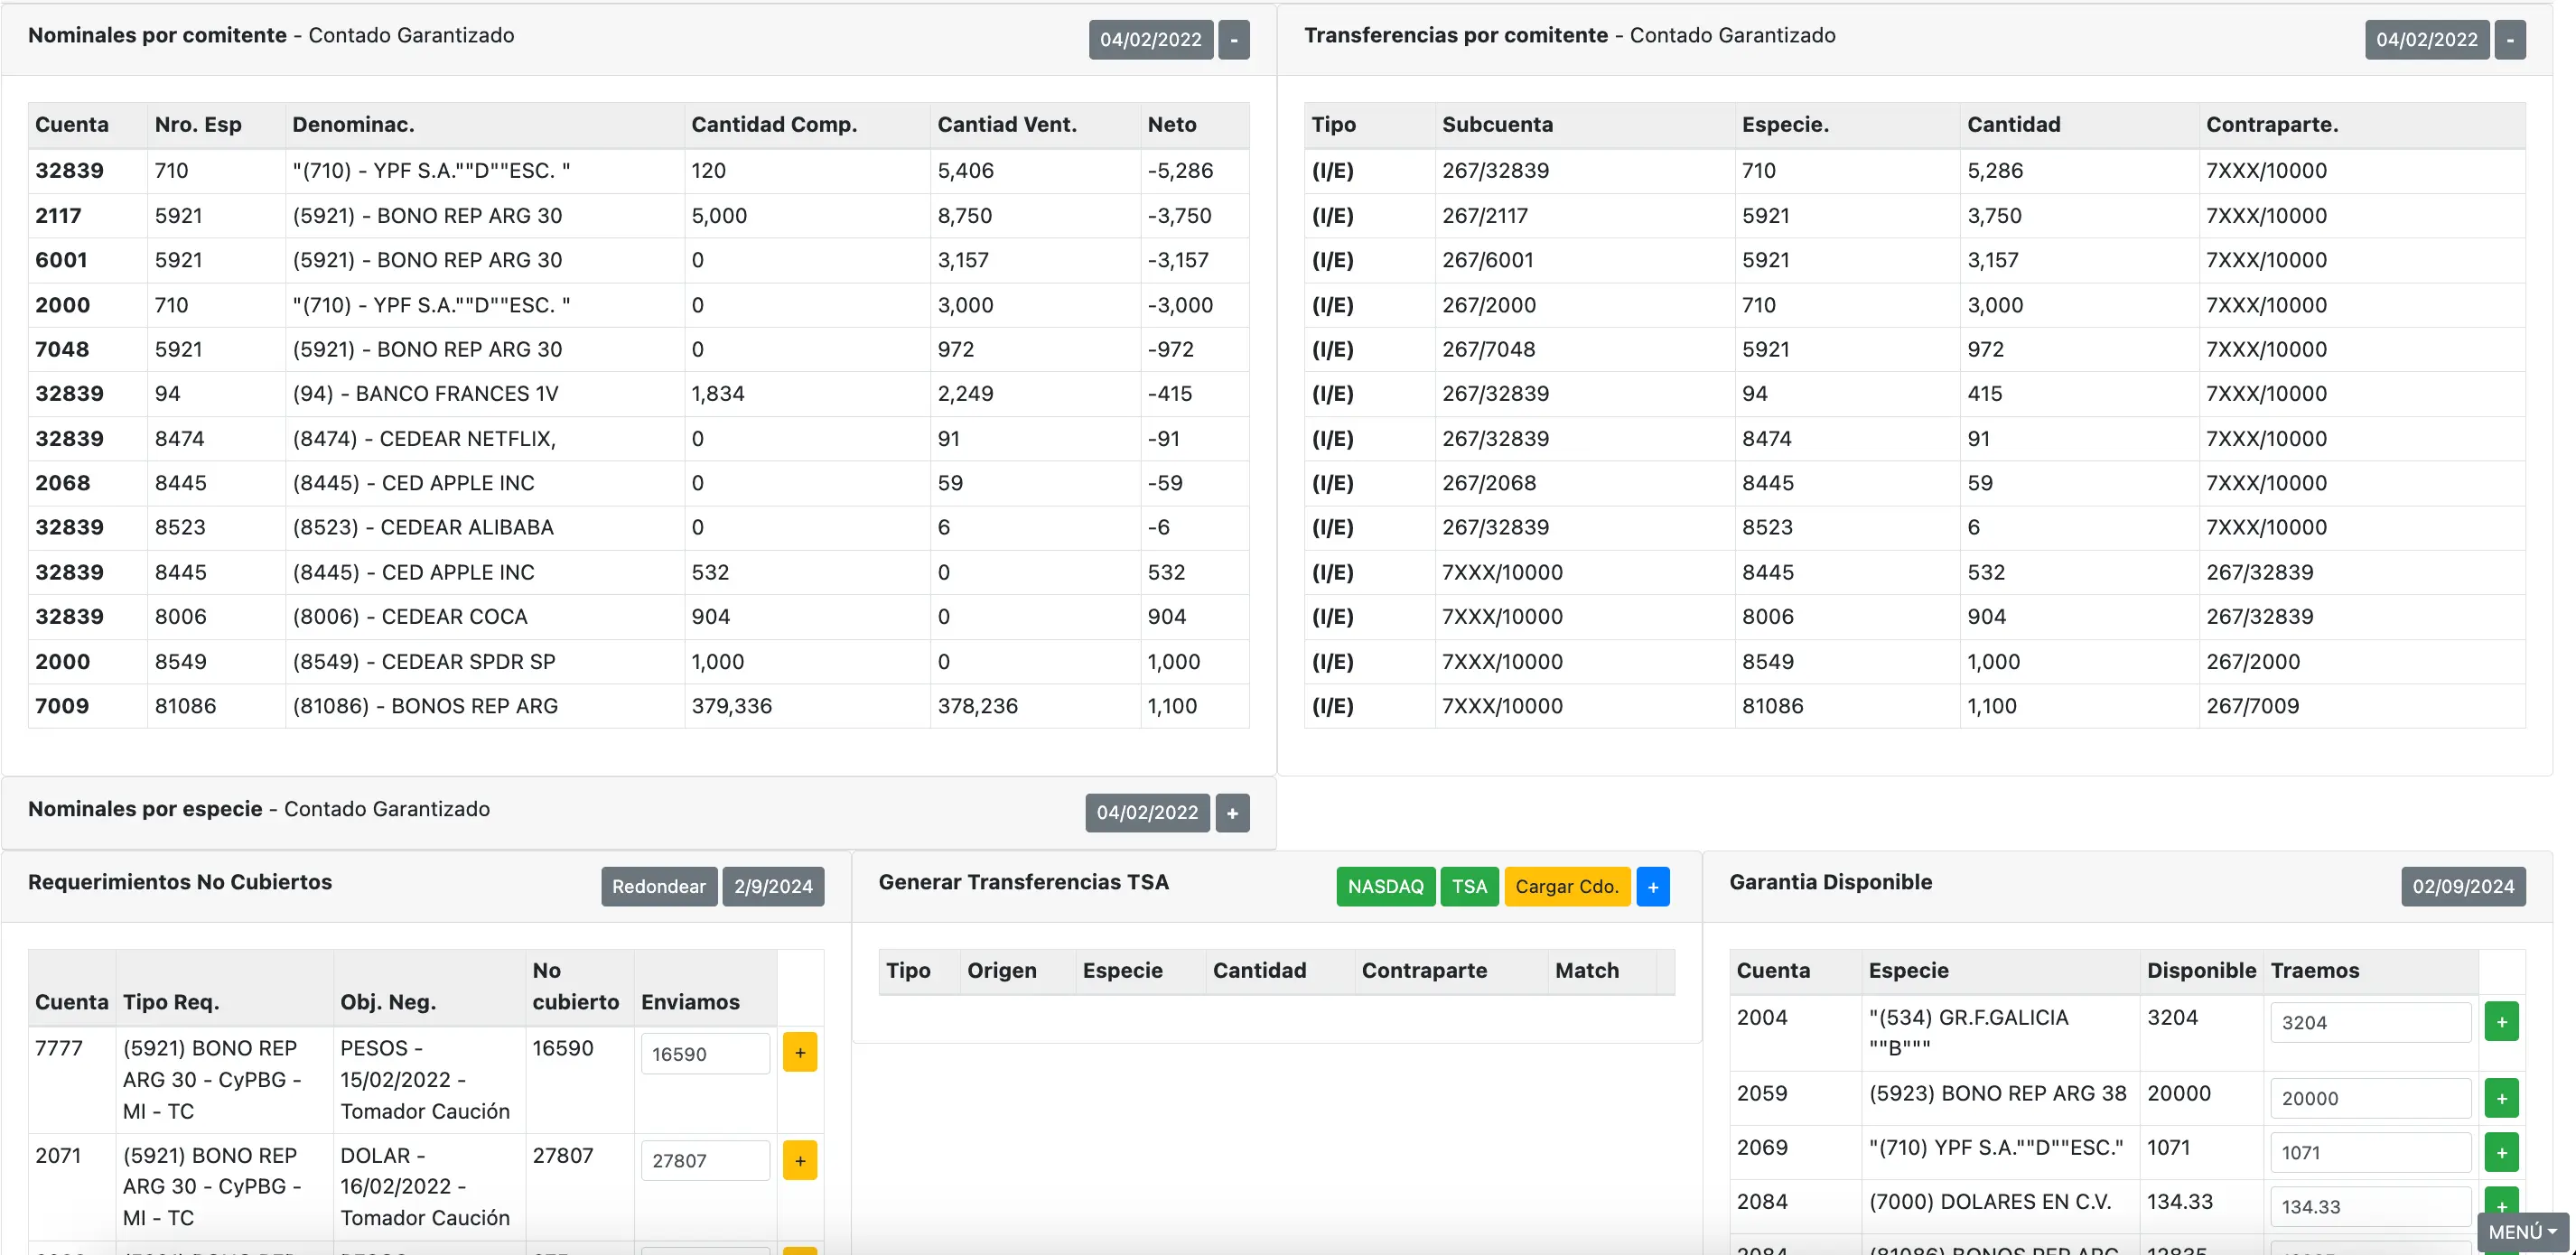Open the MENÚ dropdown
The width and height of the screenshot is (2576, 1255).
(x=2521, y=1232)
